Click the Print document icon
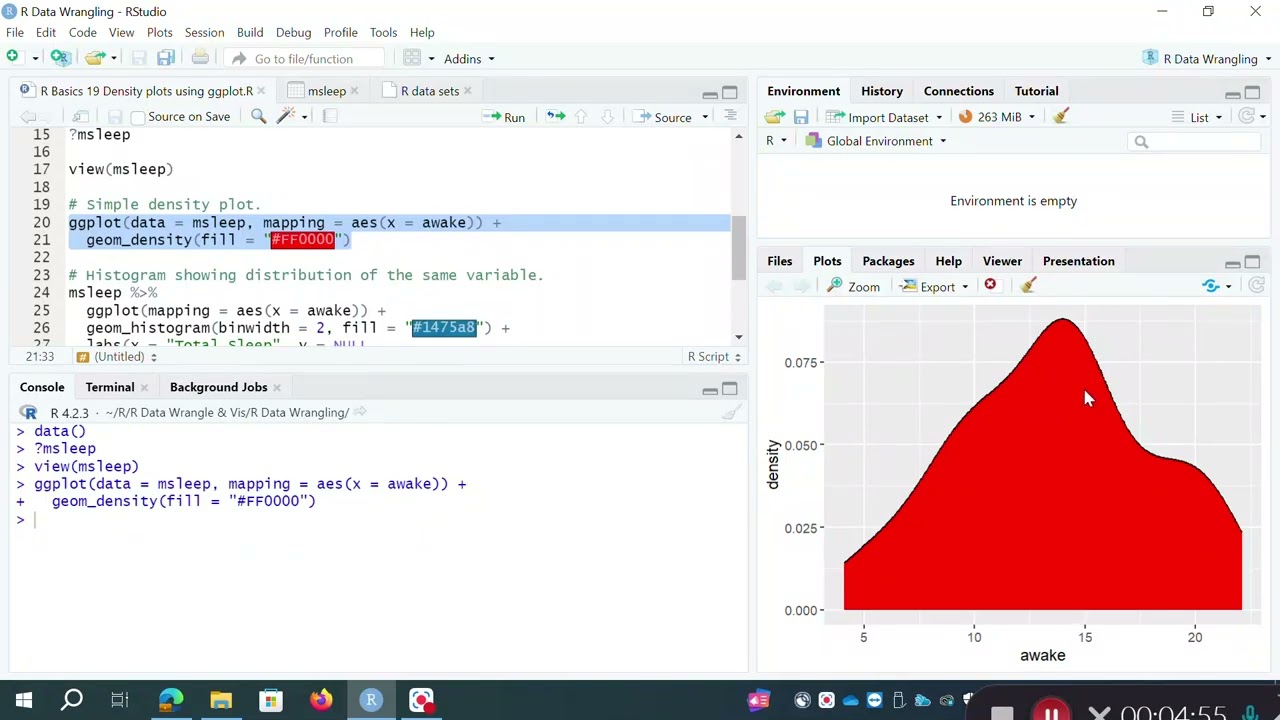1280x720 pixels. [200, 58]
